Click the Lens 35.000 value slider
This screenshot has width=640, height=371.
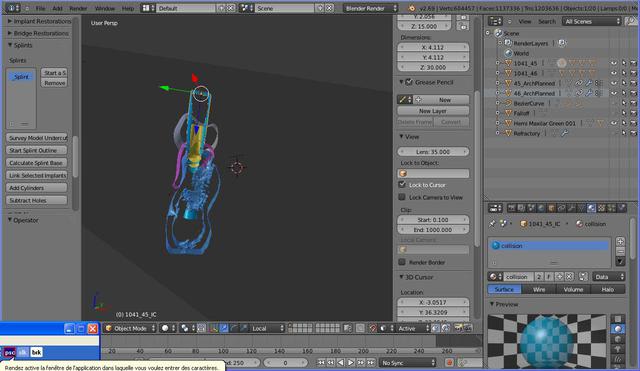pyautogui.click(x=433, y=152)
